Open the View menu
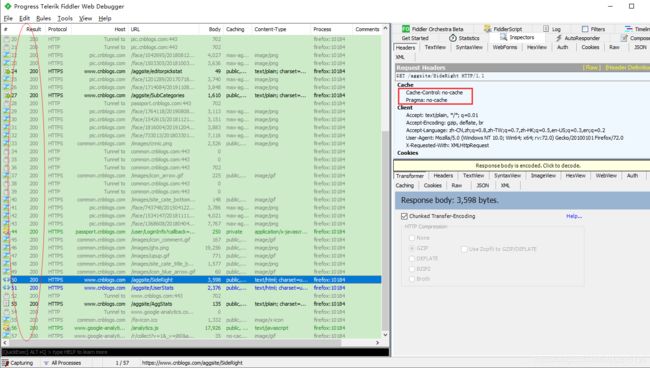650x368 pixels. (85, 18)
